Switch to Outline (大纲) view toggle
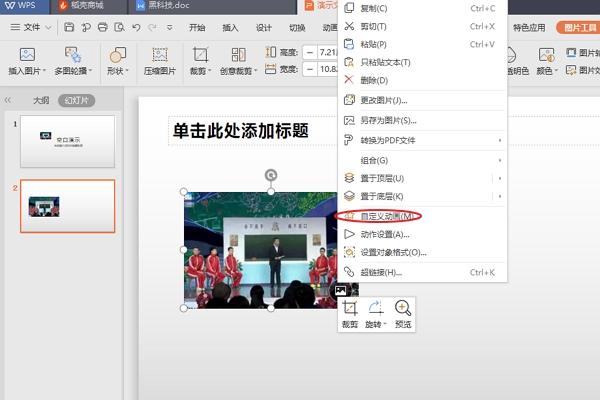The height and width of the screenshot is (400, 600). pos(41,100)
